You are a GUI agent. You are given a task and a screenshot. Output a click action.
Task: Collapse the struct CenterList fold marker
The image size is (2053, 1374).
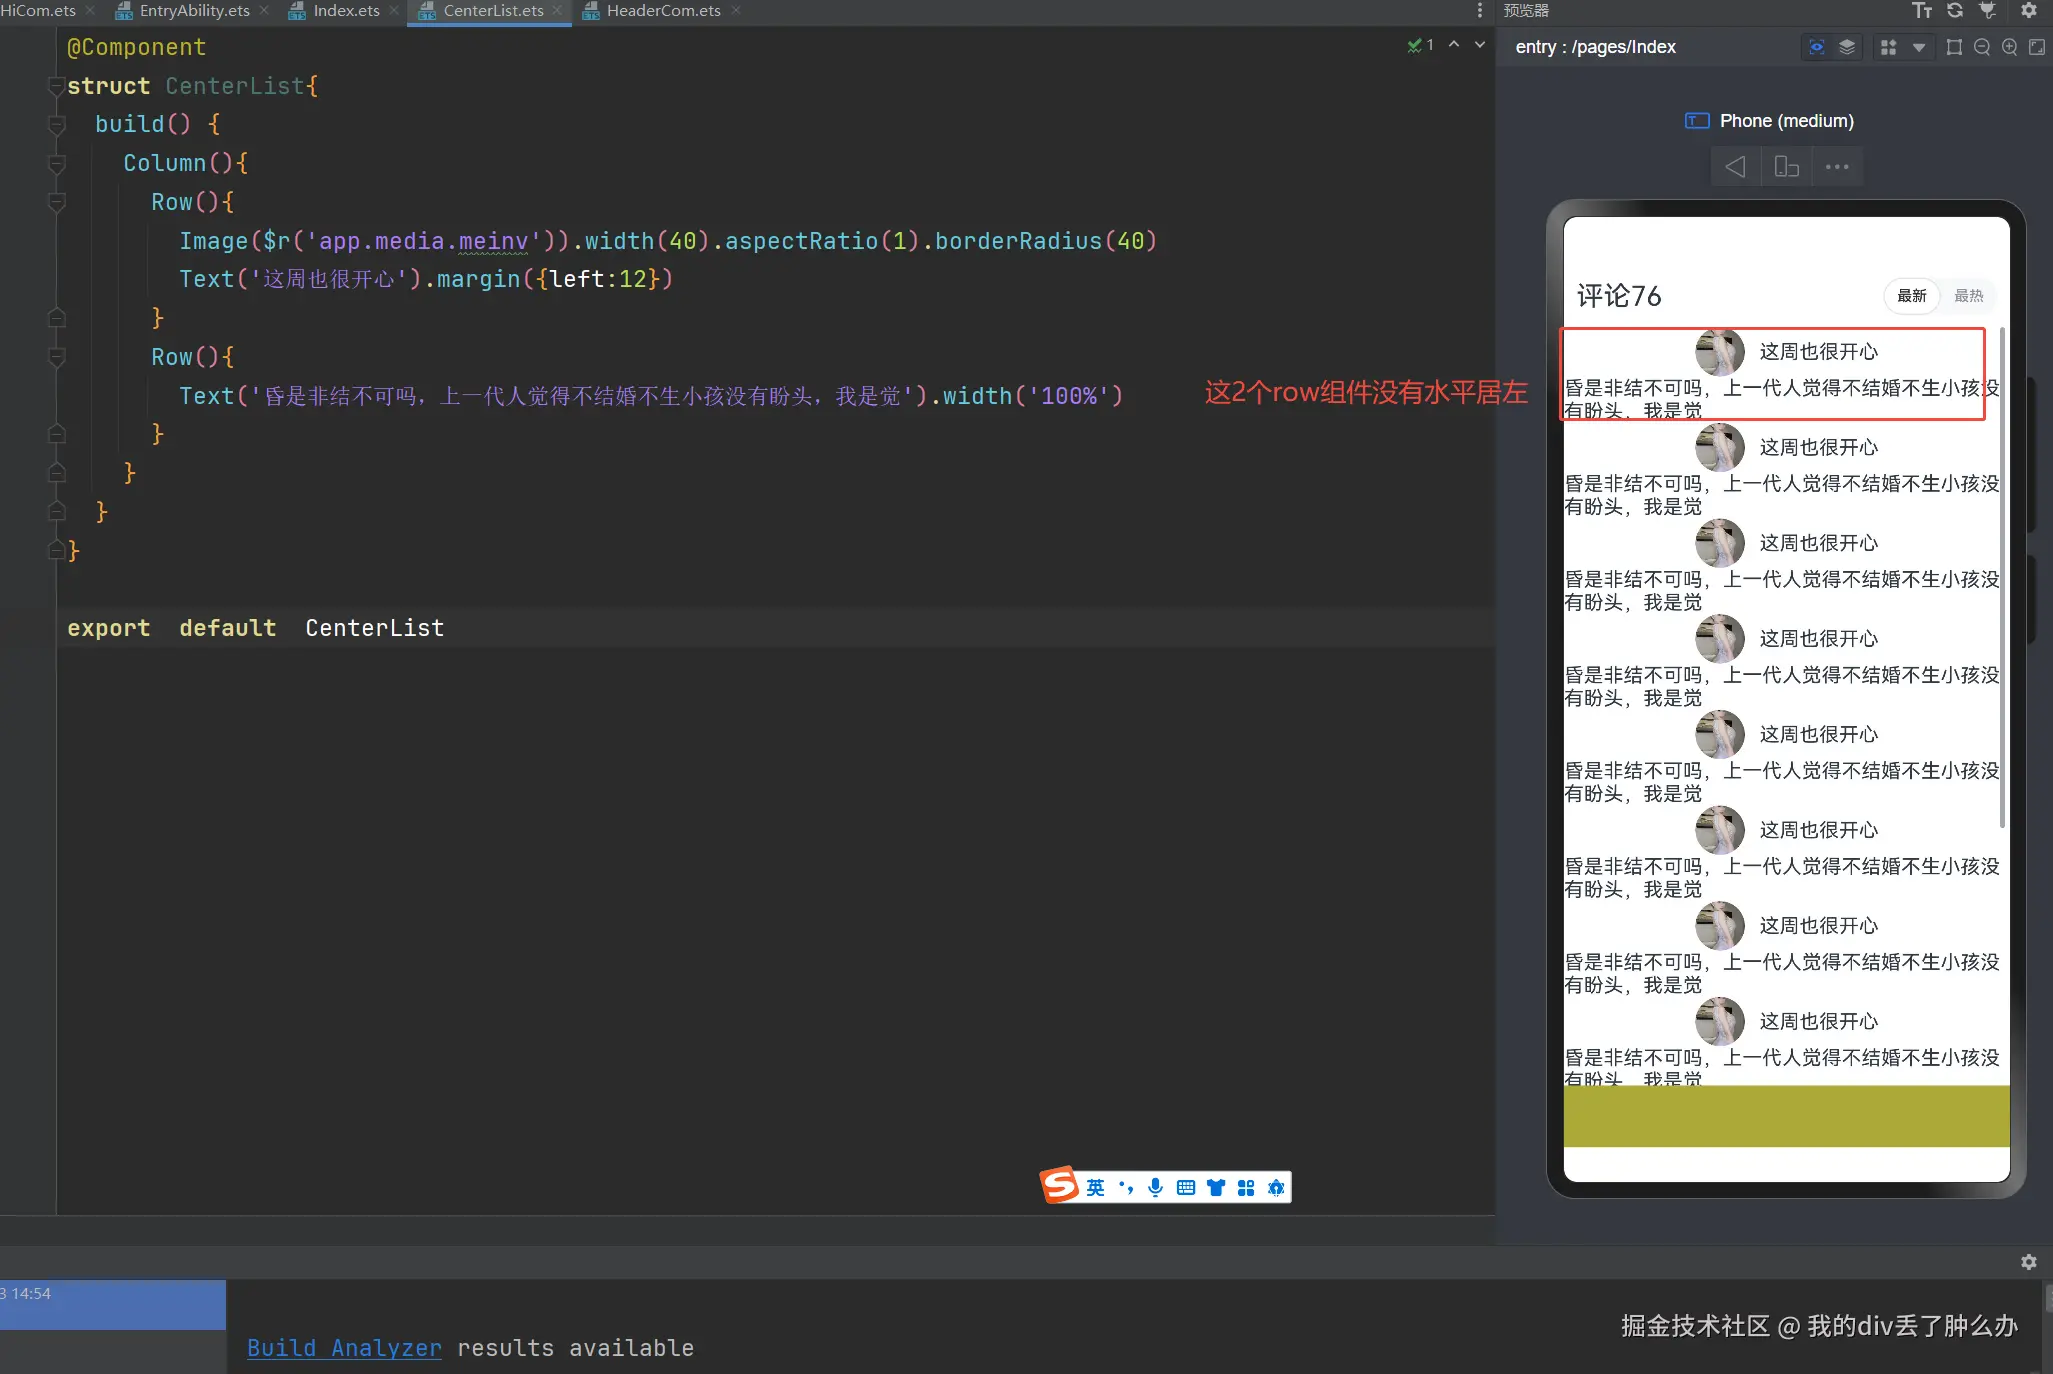pos(57,86)
